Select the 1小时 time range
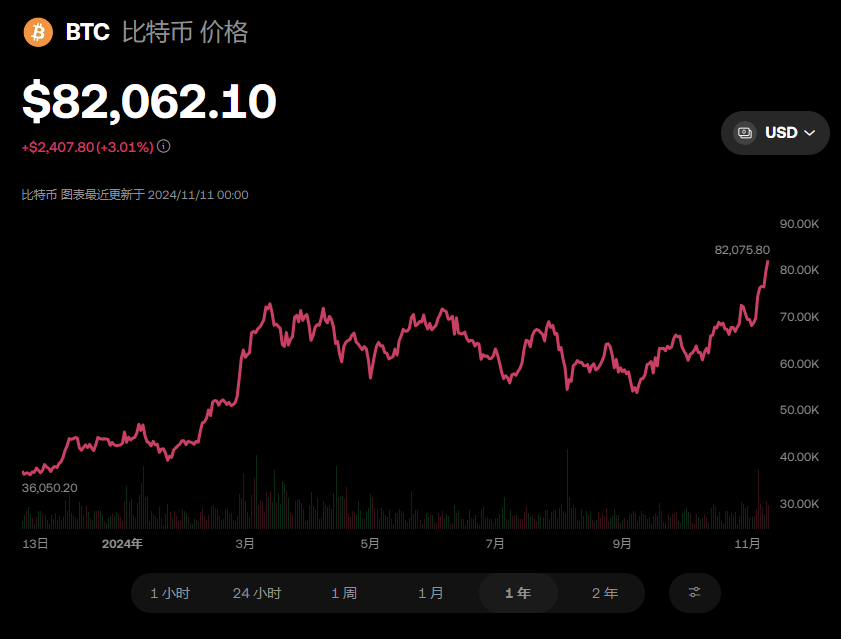Viewport: 841px width, 639px height. 170,593
